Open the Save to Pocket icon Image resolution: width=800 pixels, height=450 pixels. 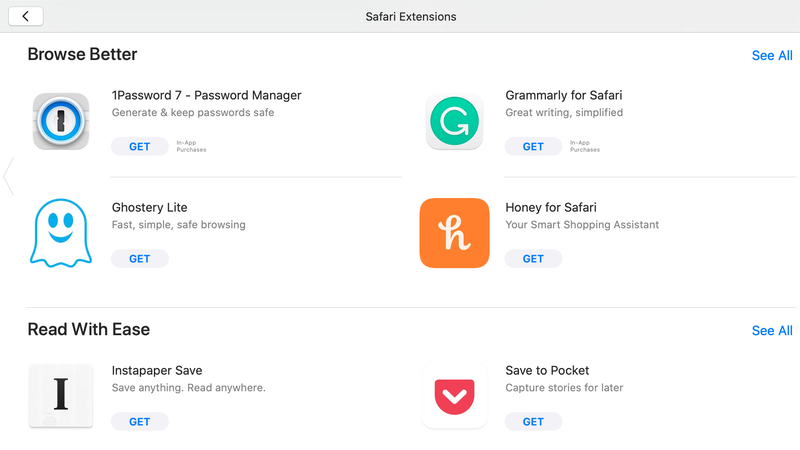click(x=454, y=396)
